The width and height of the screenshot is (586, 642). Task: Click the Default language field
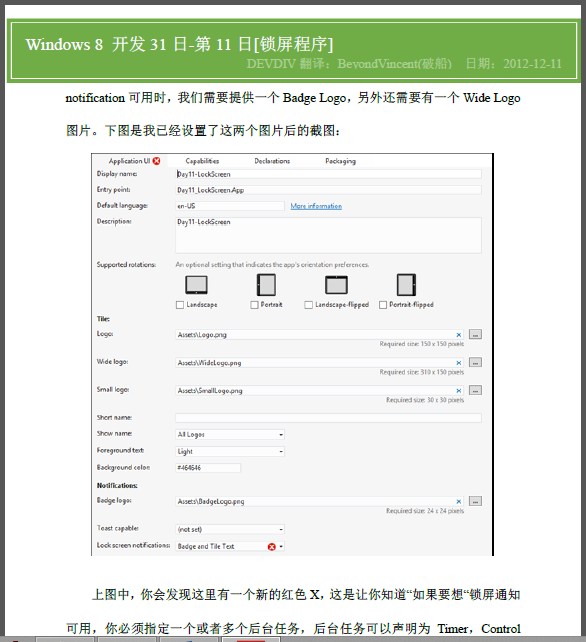pyautogui.click(x=230, y=206)
